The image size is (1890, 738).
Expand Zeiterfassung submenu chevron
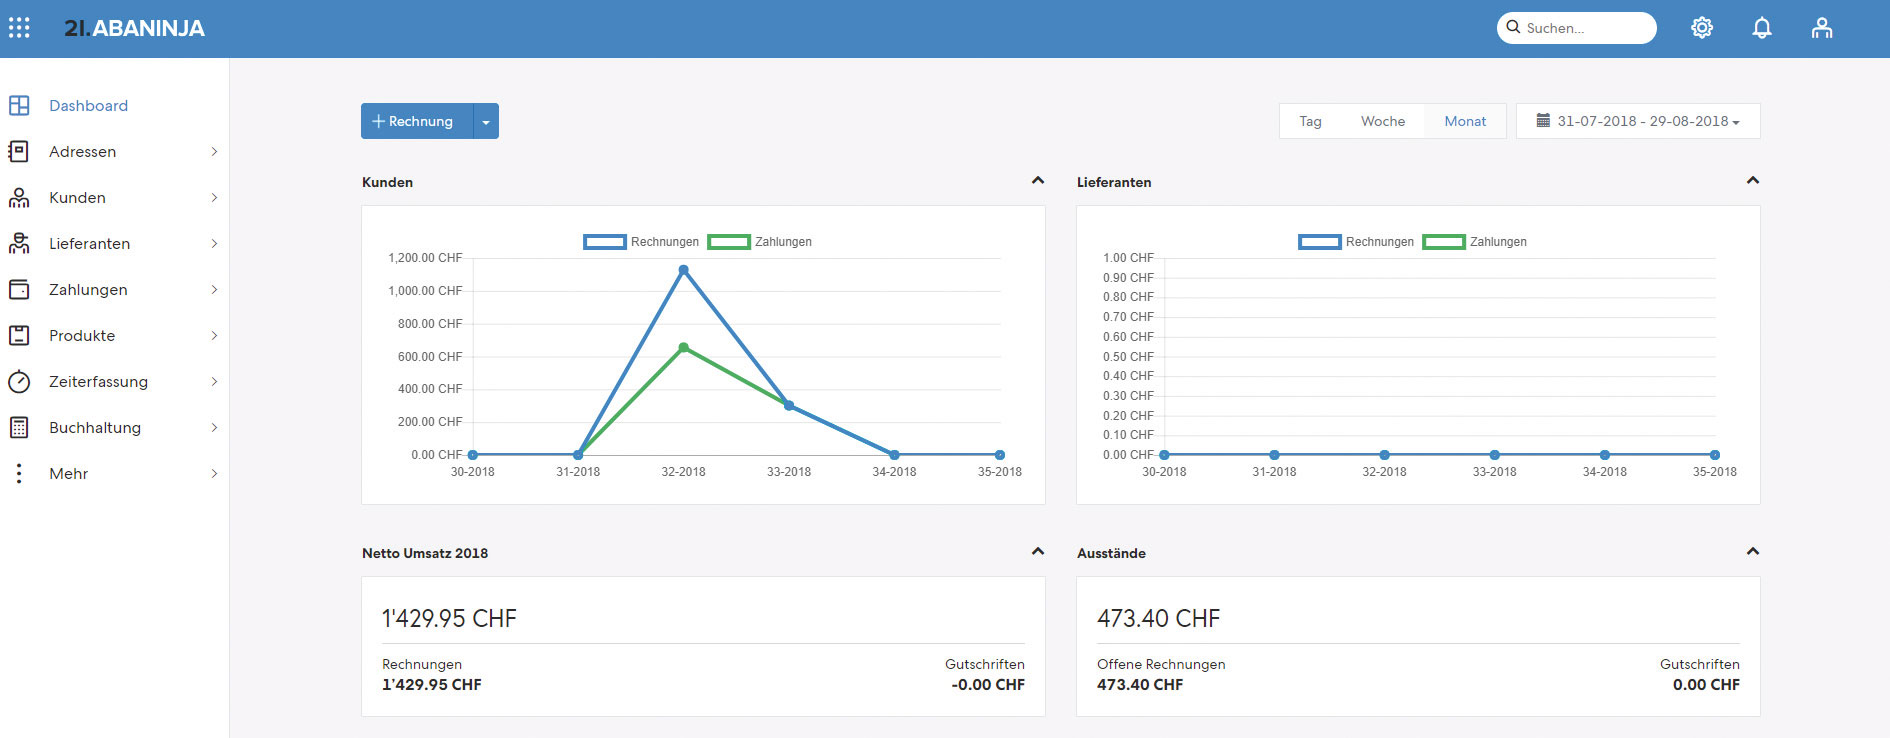[214, 381]
